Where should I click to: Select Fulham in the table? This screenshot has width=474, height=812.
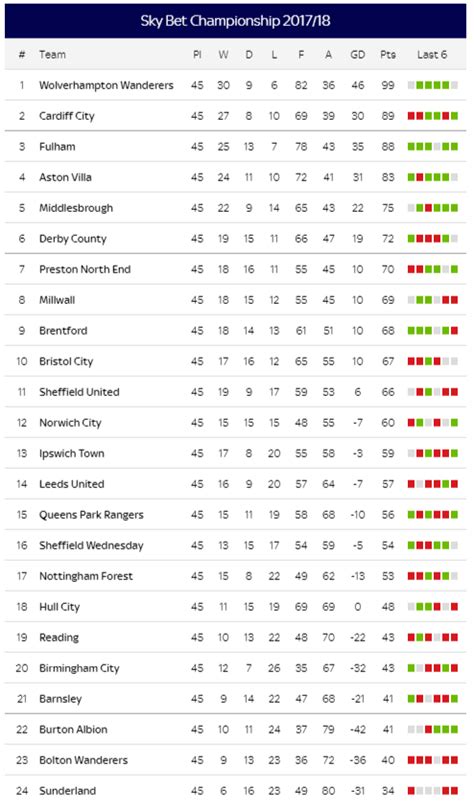pyautogui.click(x=57, y=147)
